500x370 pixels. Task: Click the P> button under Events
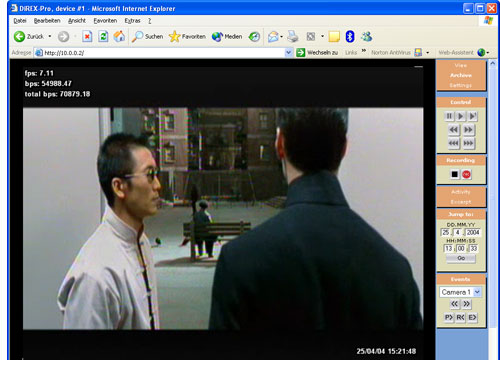[449, 317]
